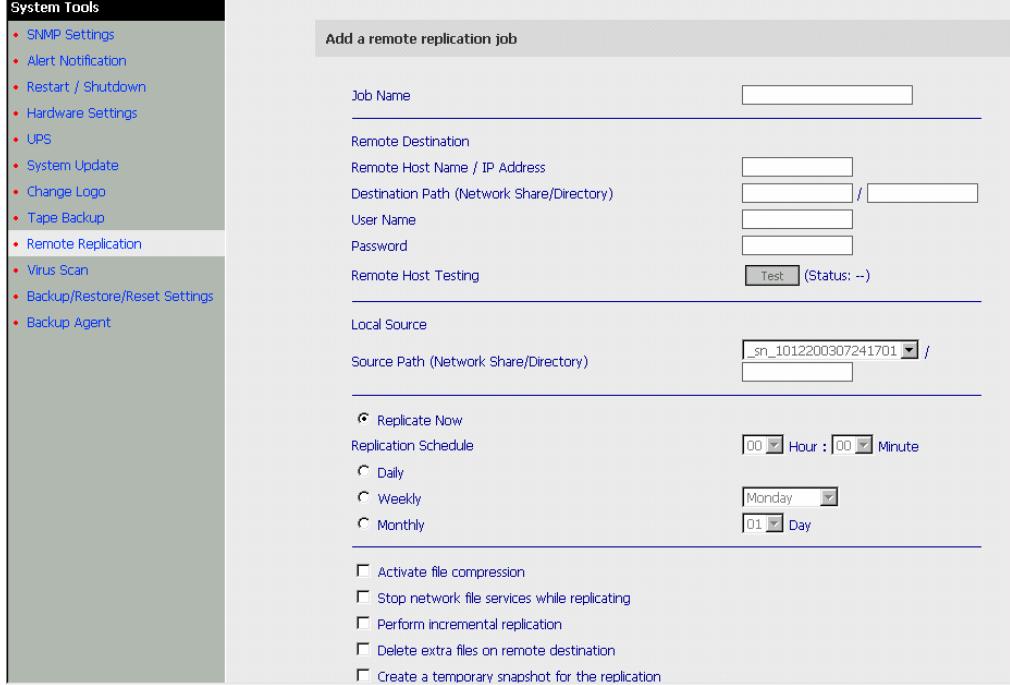Click the Job Name input field
The image size is (1010, 685).
click(826, 95)
